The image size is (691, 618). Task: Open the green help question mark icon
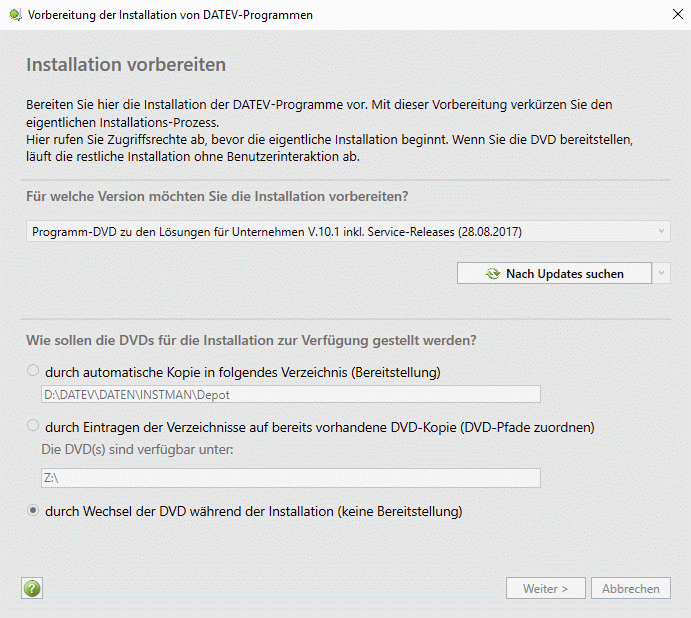[32, 588]
